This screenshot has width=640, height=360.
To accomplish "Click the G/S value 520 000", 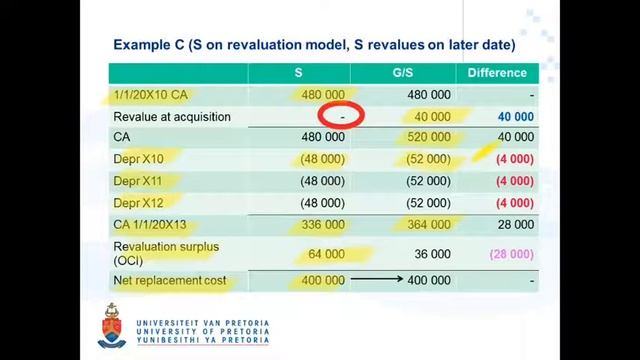I will (429, 137).
